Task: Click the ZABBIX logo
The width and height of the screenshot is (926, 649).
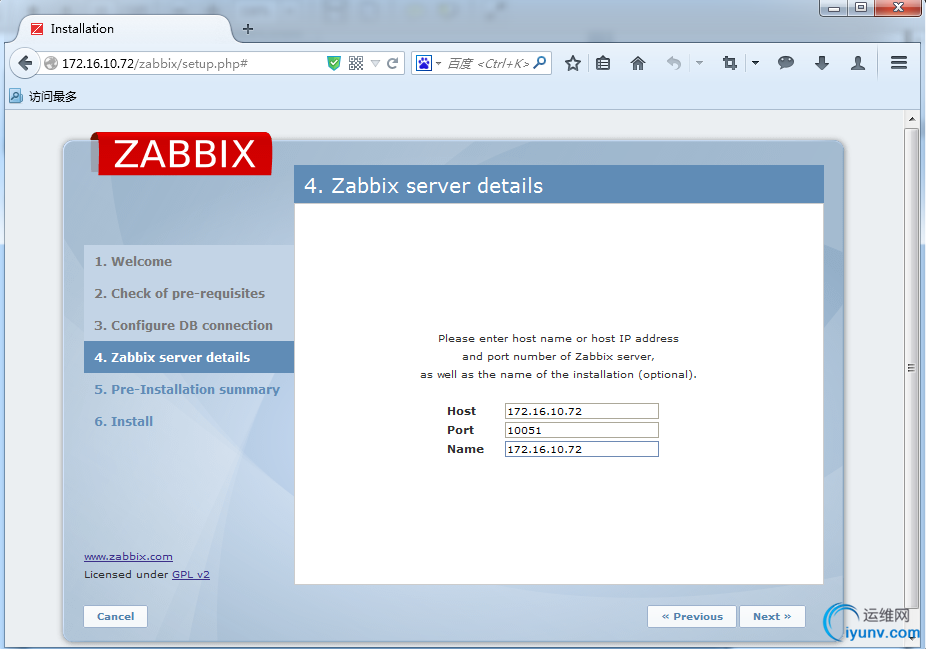Action: (x=181, y=154)
